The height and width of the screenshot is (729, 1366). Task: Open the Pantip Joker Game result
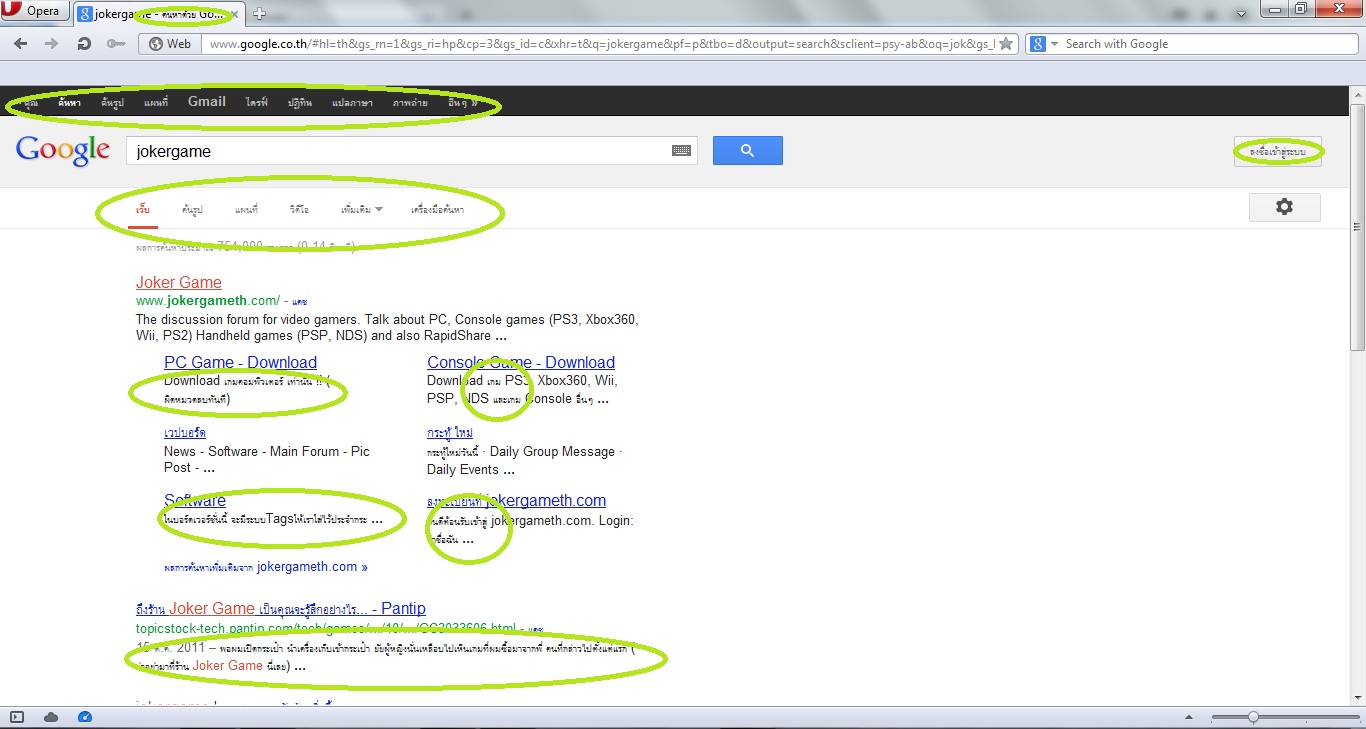[281, 609]
